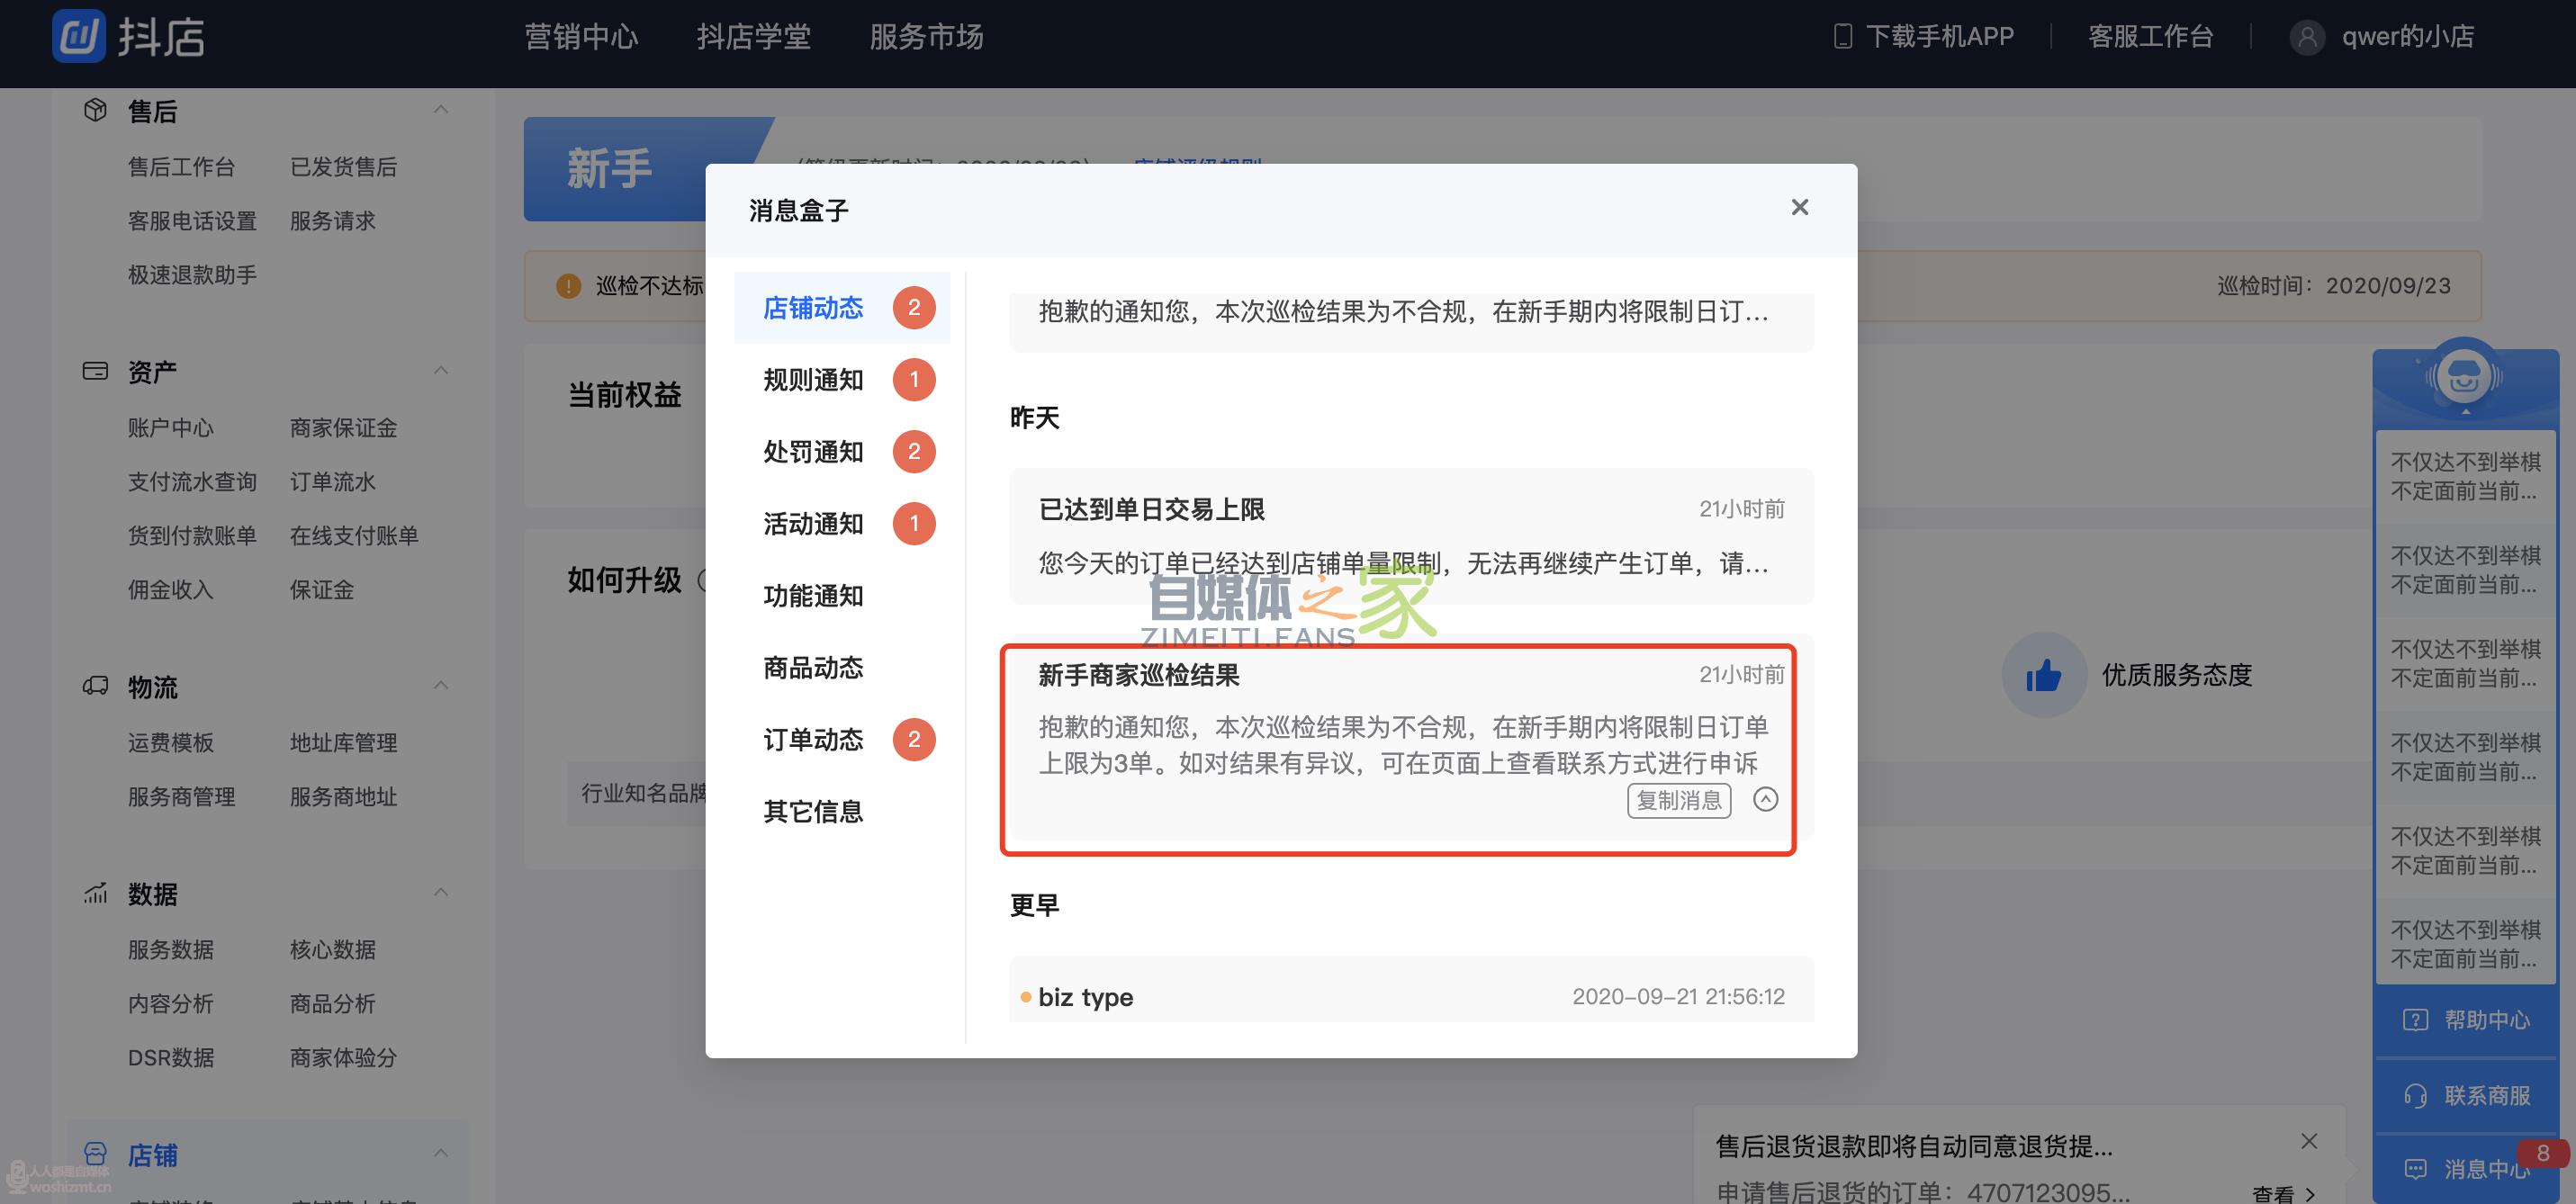Image resolution: width=2576 pixels, height=1204 pixels.
Task: Click the 数据 chart icon in the sidebar
Action: (95, 893)
